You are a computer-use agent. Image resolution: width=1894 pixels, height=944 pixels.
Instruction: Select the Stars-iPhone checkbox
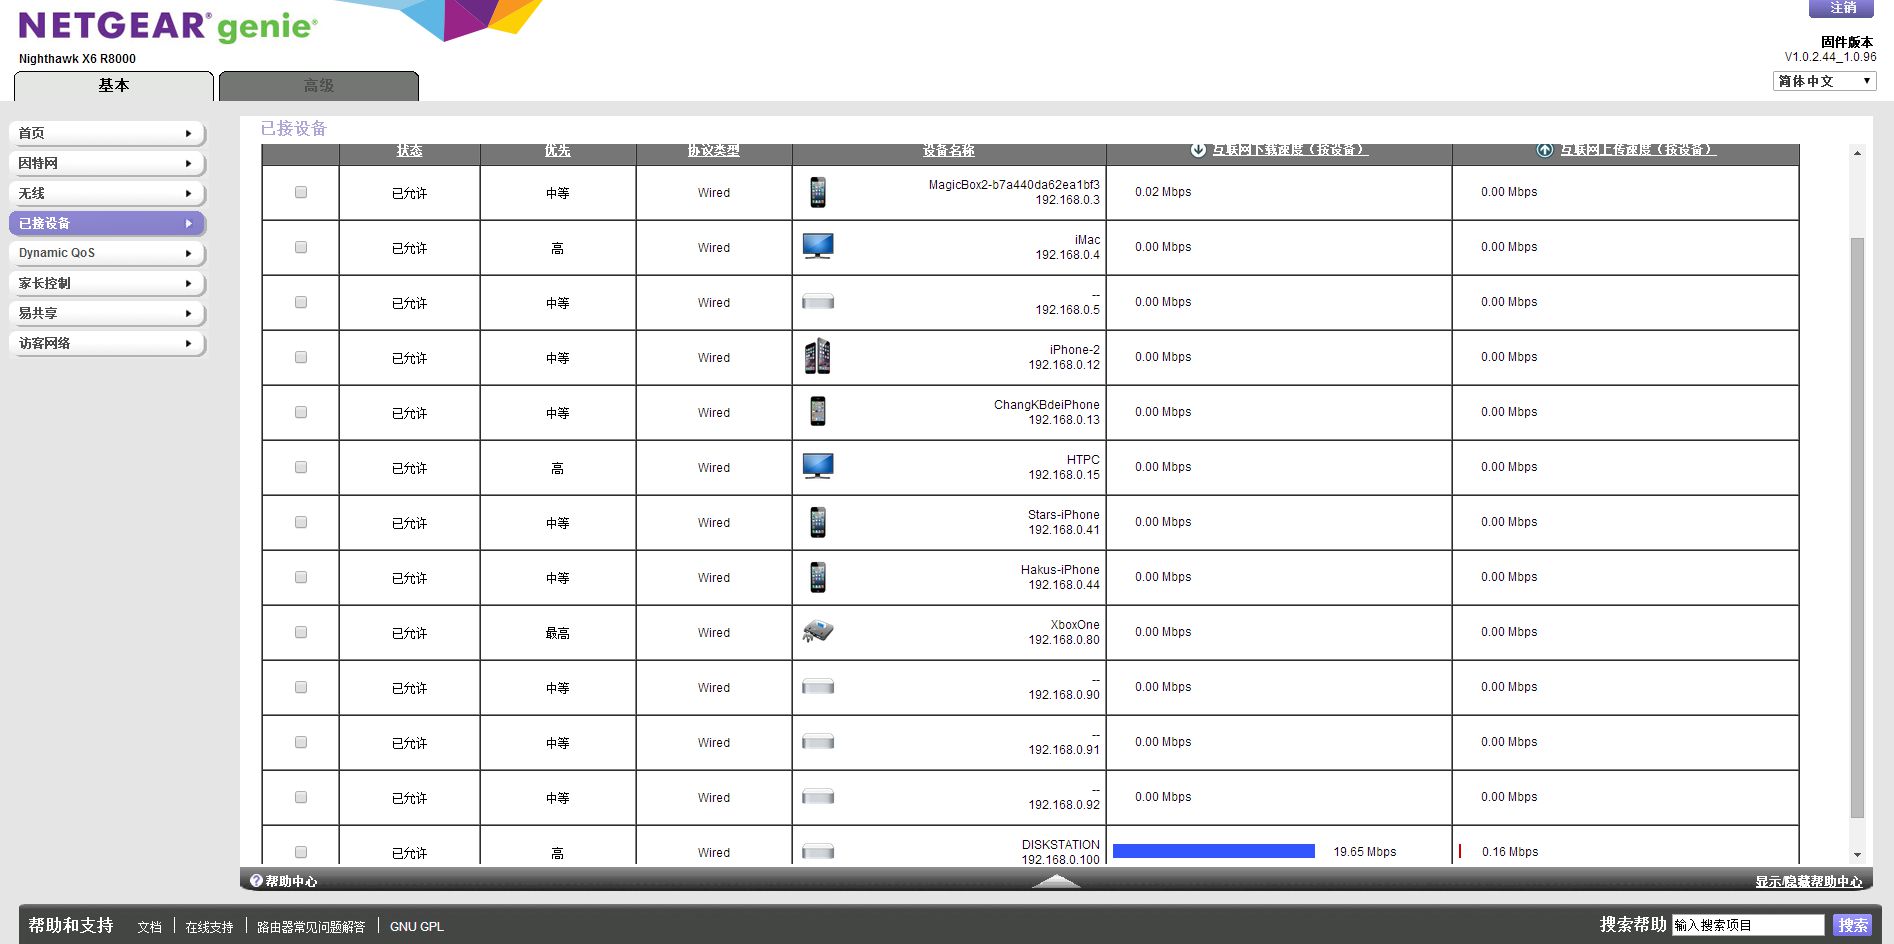[301, 522]
